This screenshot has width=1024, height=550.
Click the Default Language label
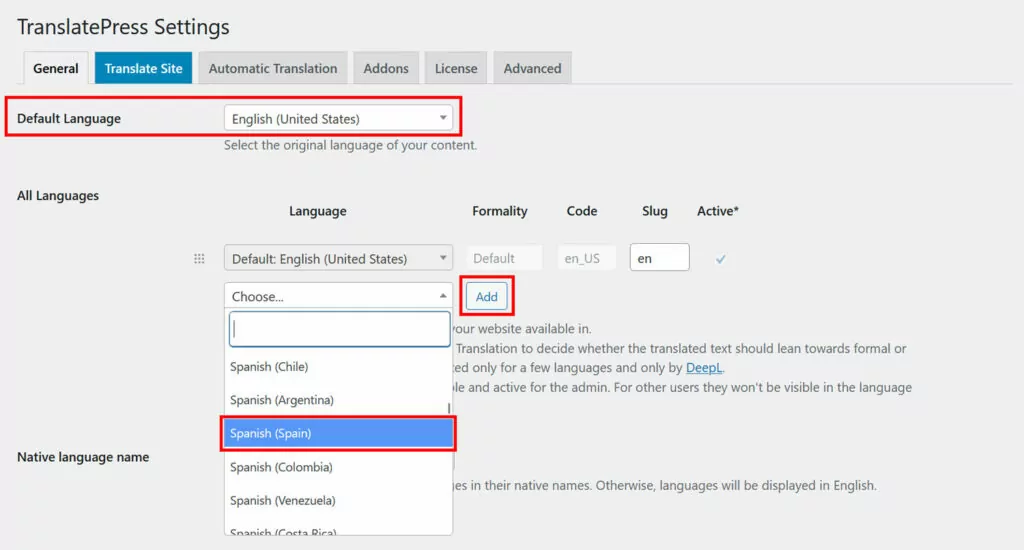pyautogui.click(x=69, y=118)
